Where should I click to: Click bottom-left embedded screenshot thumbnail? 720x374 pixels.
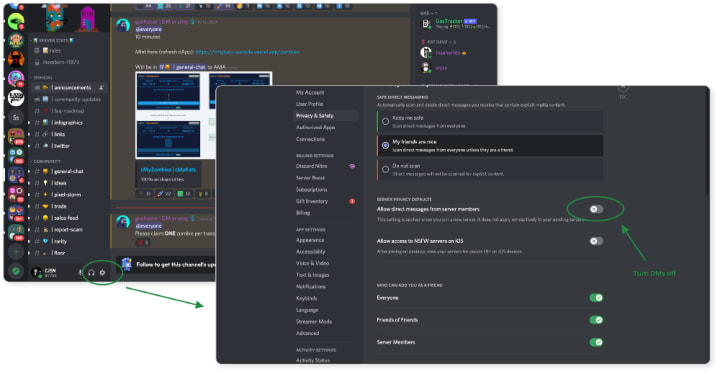[x=169, y=139]
